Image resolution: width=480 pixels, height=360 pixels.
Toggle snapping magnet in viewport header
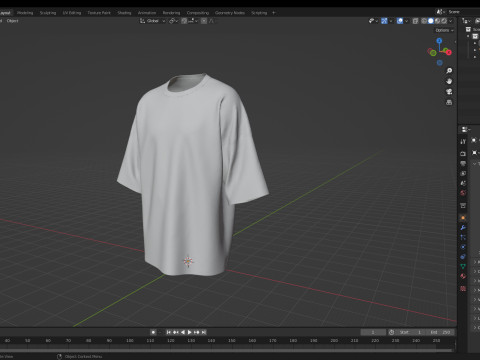[x=184, y=21]
